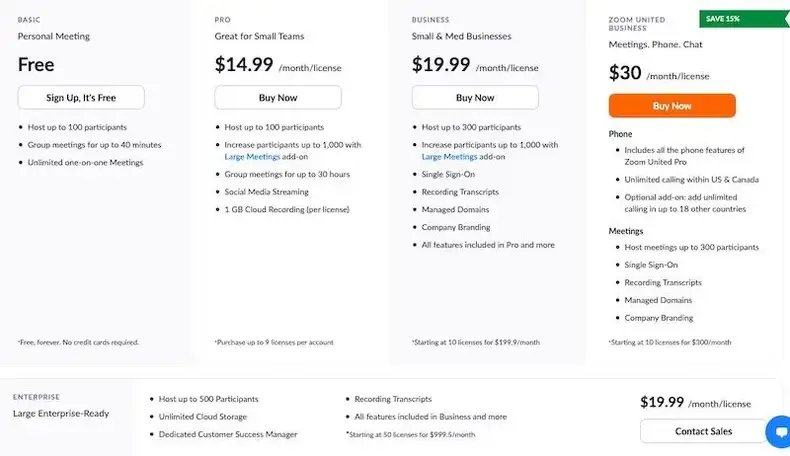Click the Enterprise plan label
790x456 pixels.
(36, 397)
